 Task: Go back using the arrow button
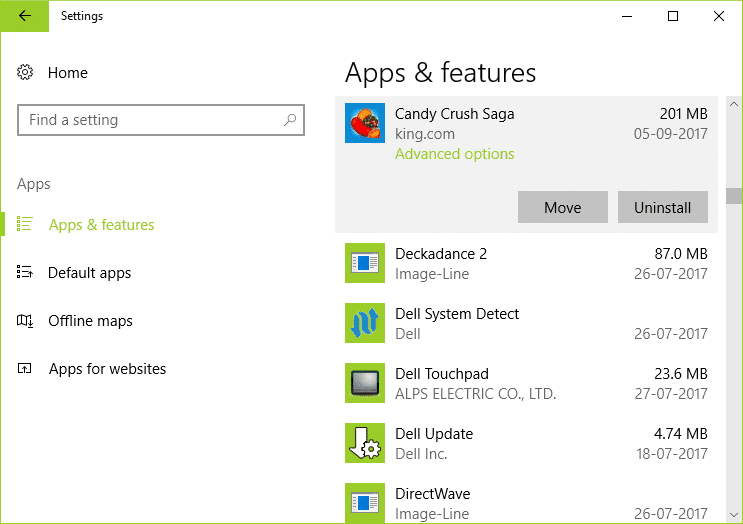click(25, 16)
